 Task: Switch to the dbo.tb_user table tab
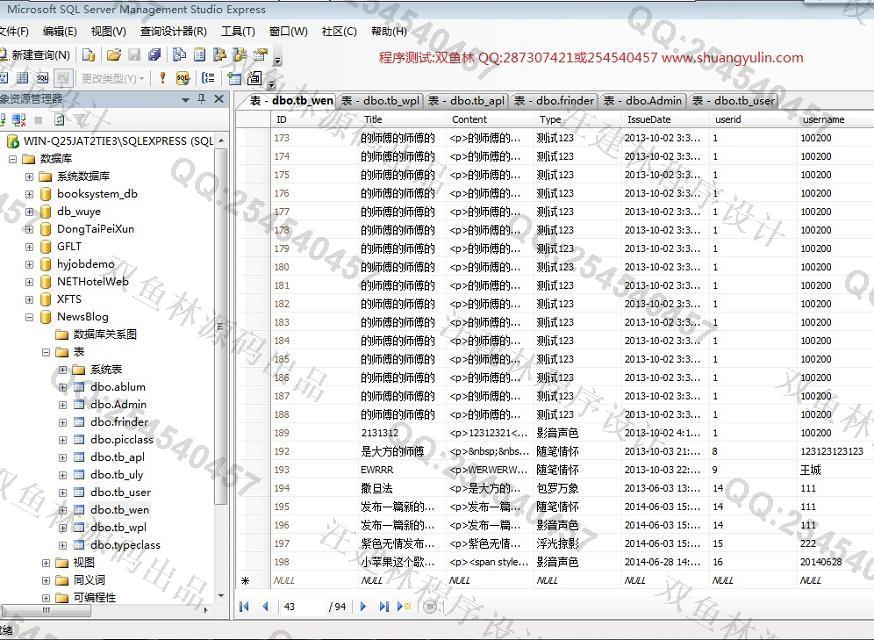click(x=733, y=101)
